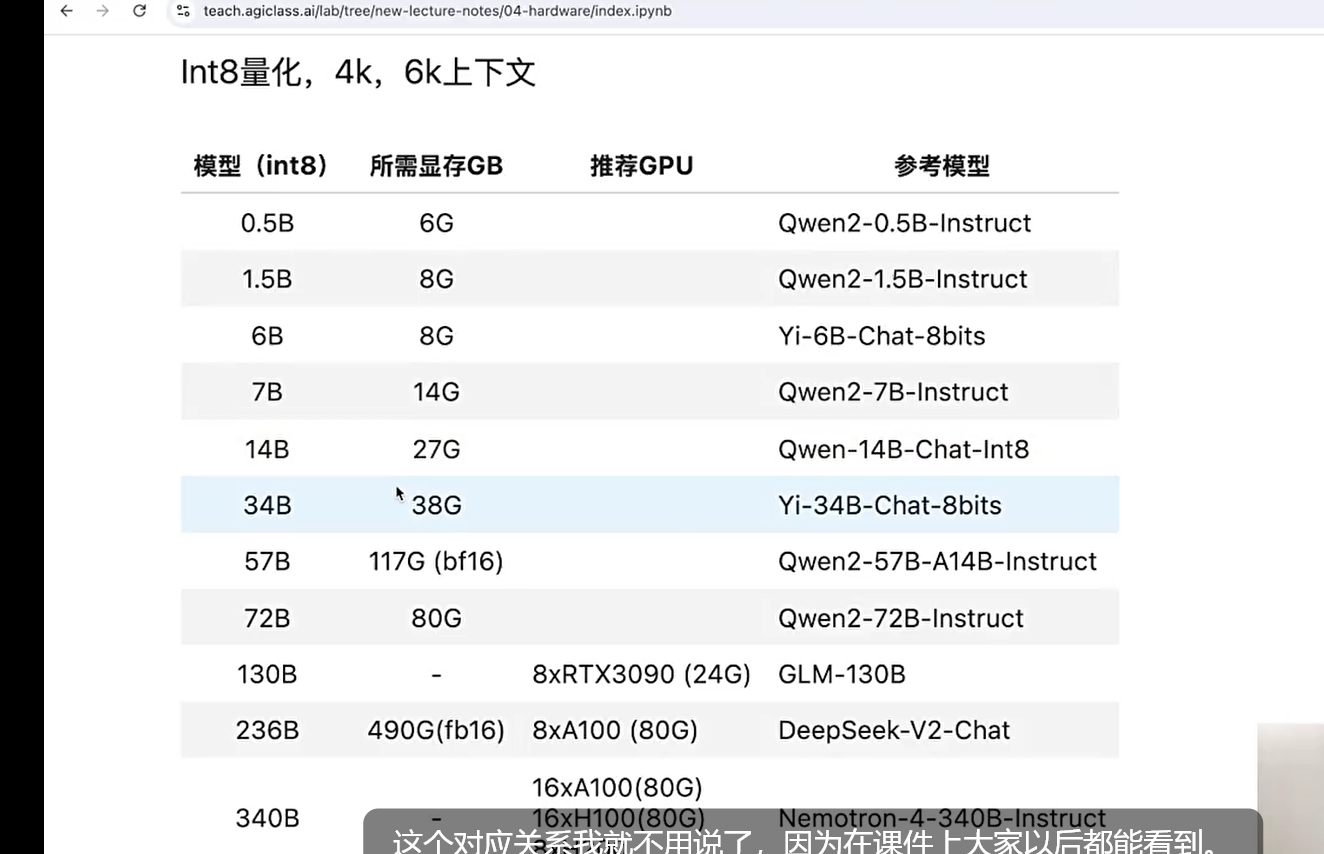Click column header 所需显存GB
This screenshot has width=1324, height=854.
(436, 166)
